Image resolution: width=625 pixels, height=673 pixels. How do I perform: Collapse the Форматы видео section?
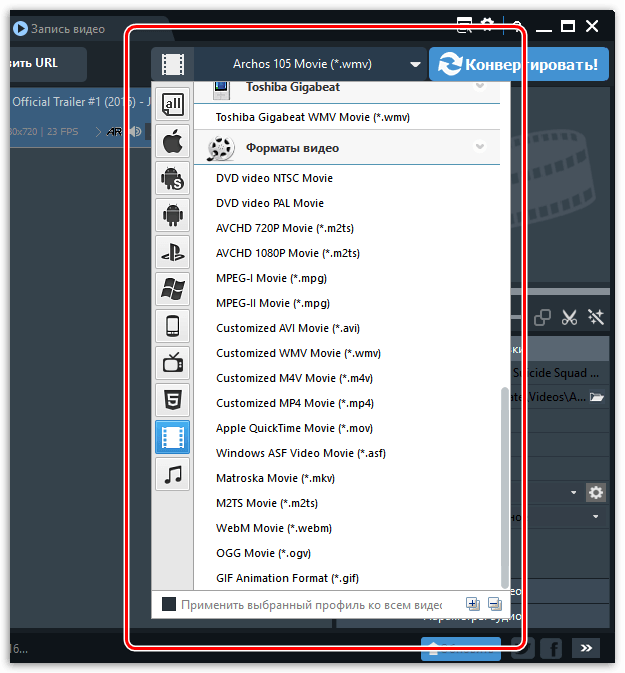click(x=479, y=147)
